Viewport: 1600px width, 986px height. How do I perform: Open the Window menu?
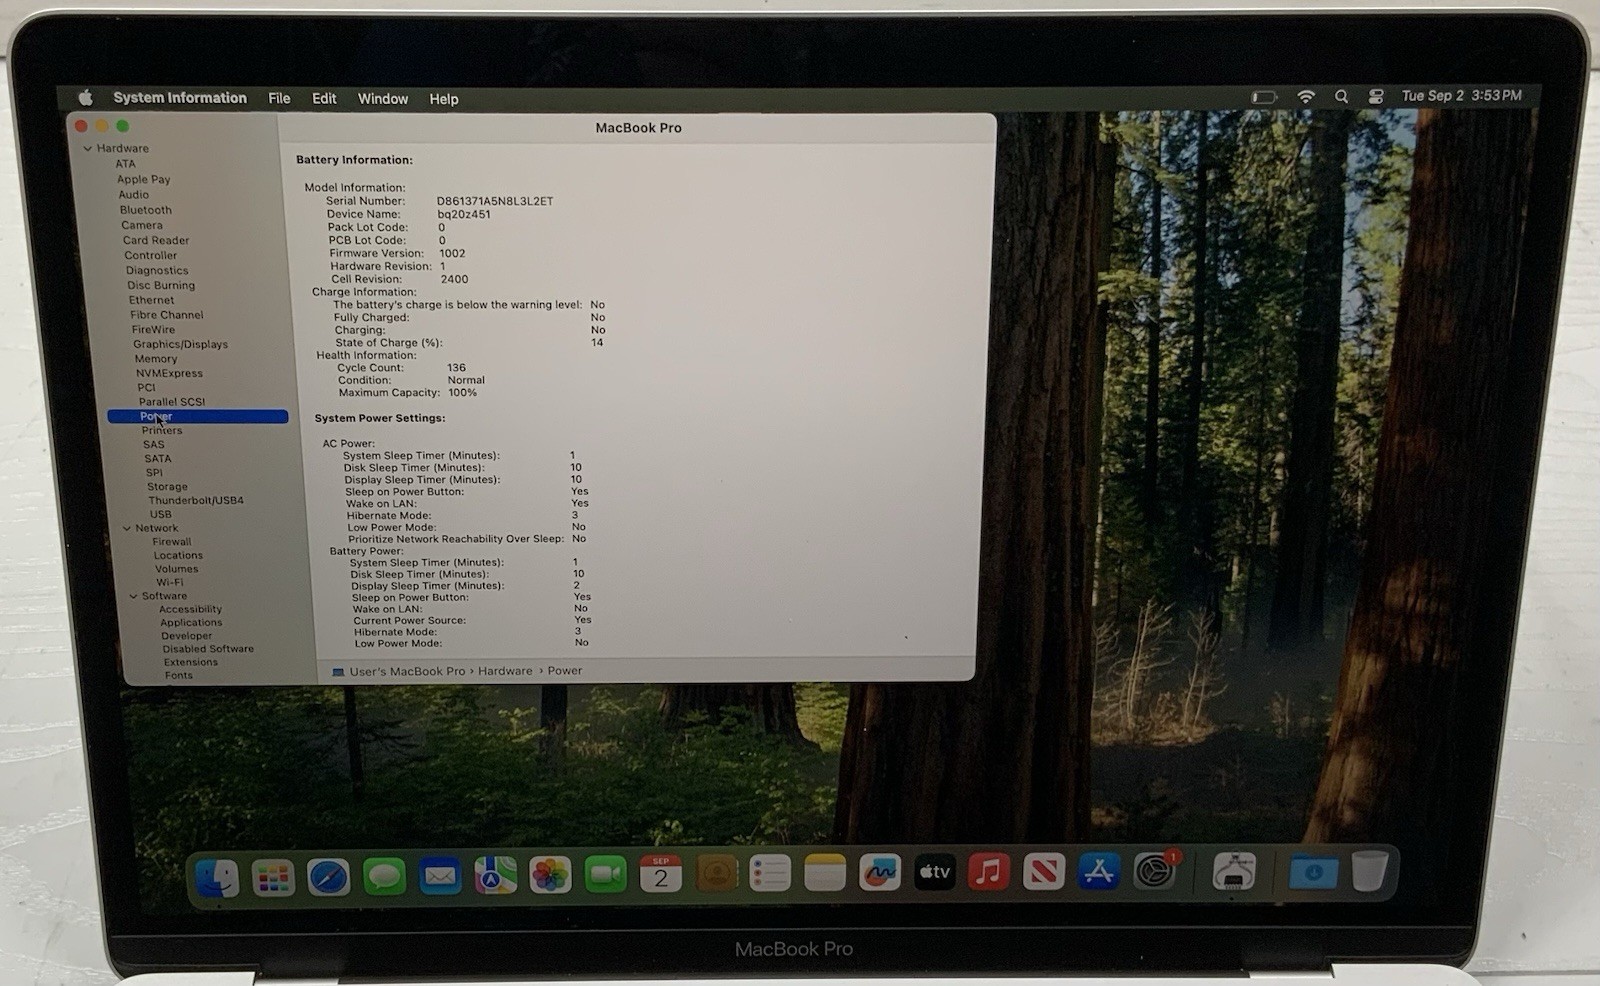tap(383, 99)
